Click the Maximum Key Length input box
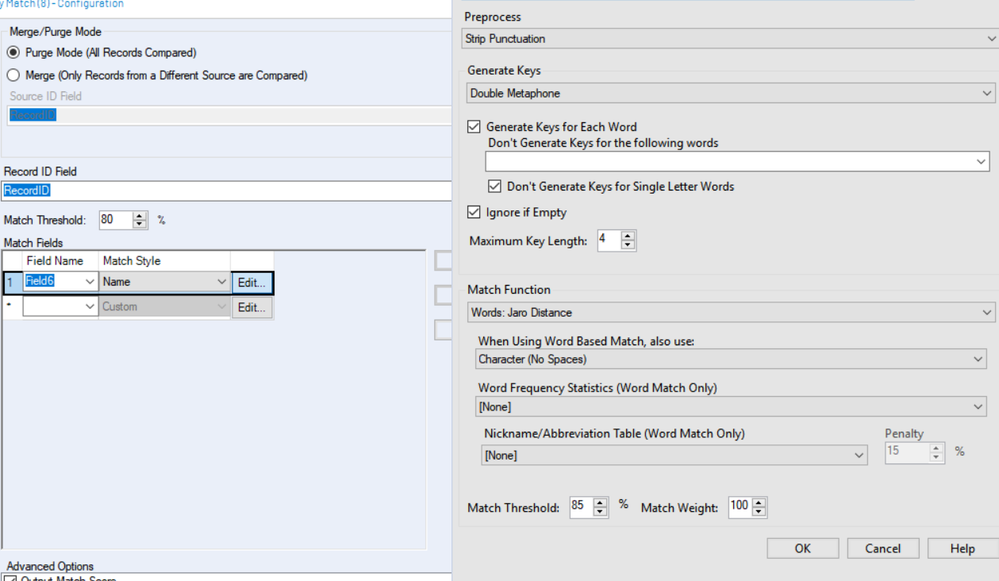The width and height of the screenshot is (999, 581). click(x=609, y=240)
